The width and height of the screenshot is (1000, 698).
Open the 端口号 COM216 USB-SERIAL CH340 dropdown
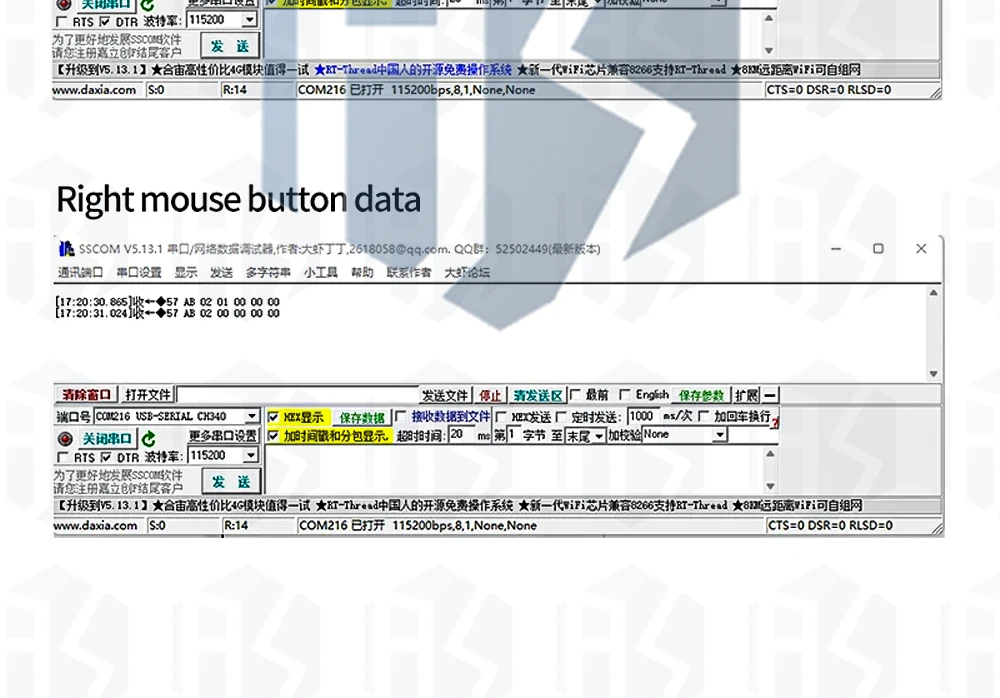pyautogui.click(x=253, y=417)
